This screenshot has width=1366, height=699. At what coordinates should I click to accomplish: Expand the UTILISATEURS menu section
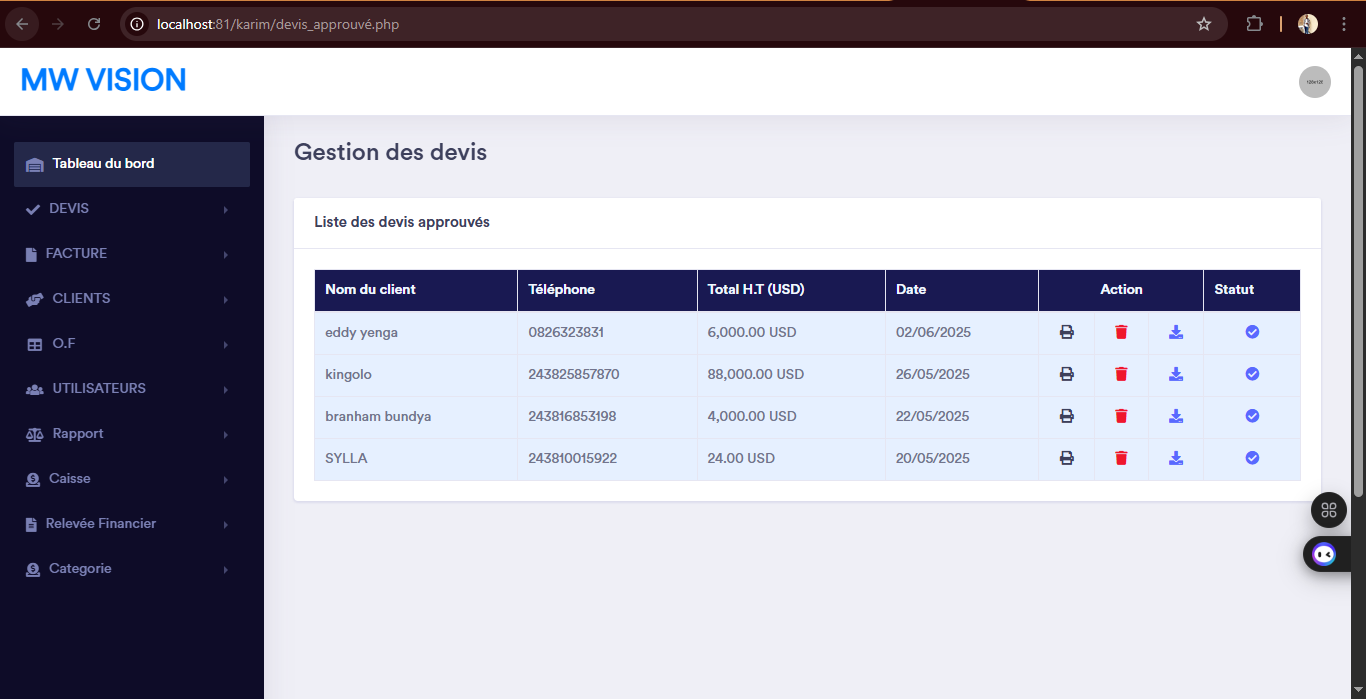pyautogui.click(x=99, y=389)
